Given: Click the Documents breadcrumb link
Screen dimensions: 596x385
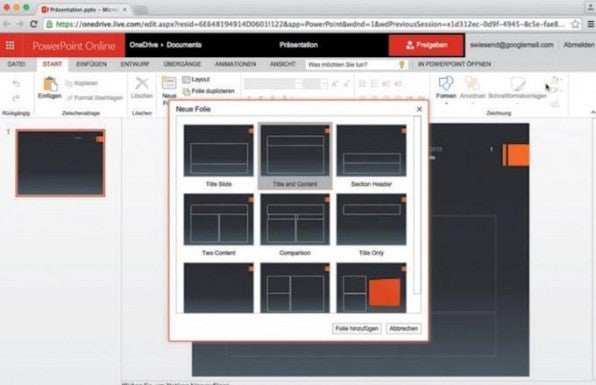Looking at the screenshot, I should [184, 45].
